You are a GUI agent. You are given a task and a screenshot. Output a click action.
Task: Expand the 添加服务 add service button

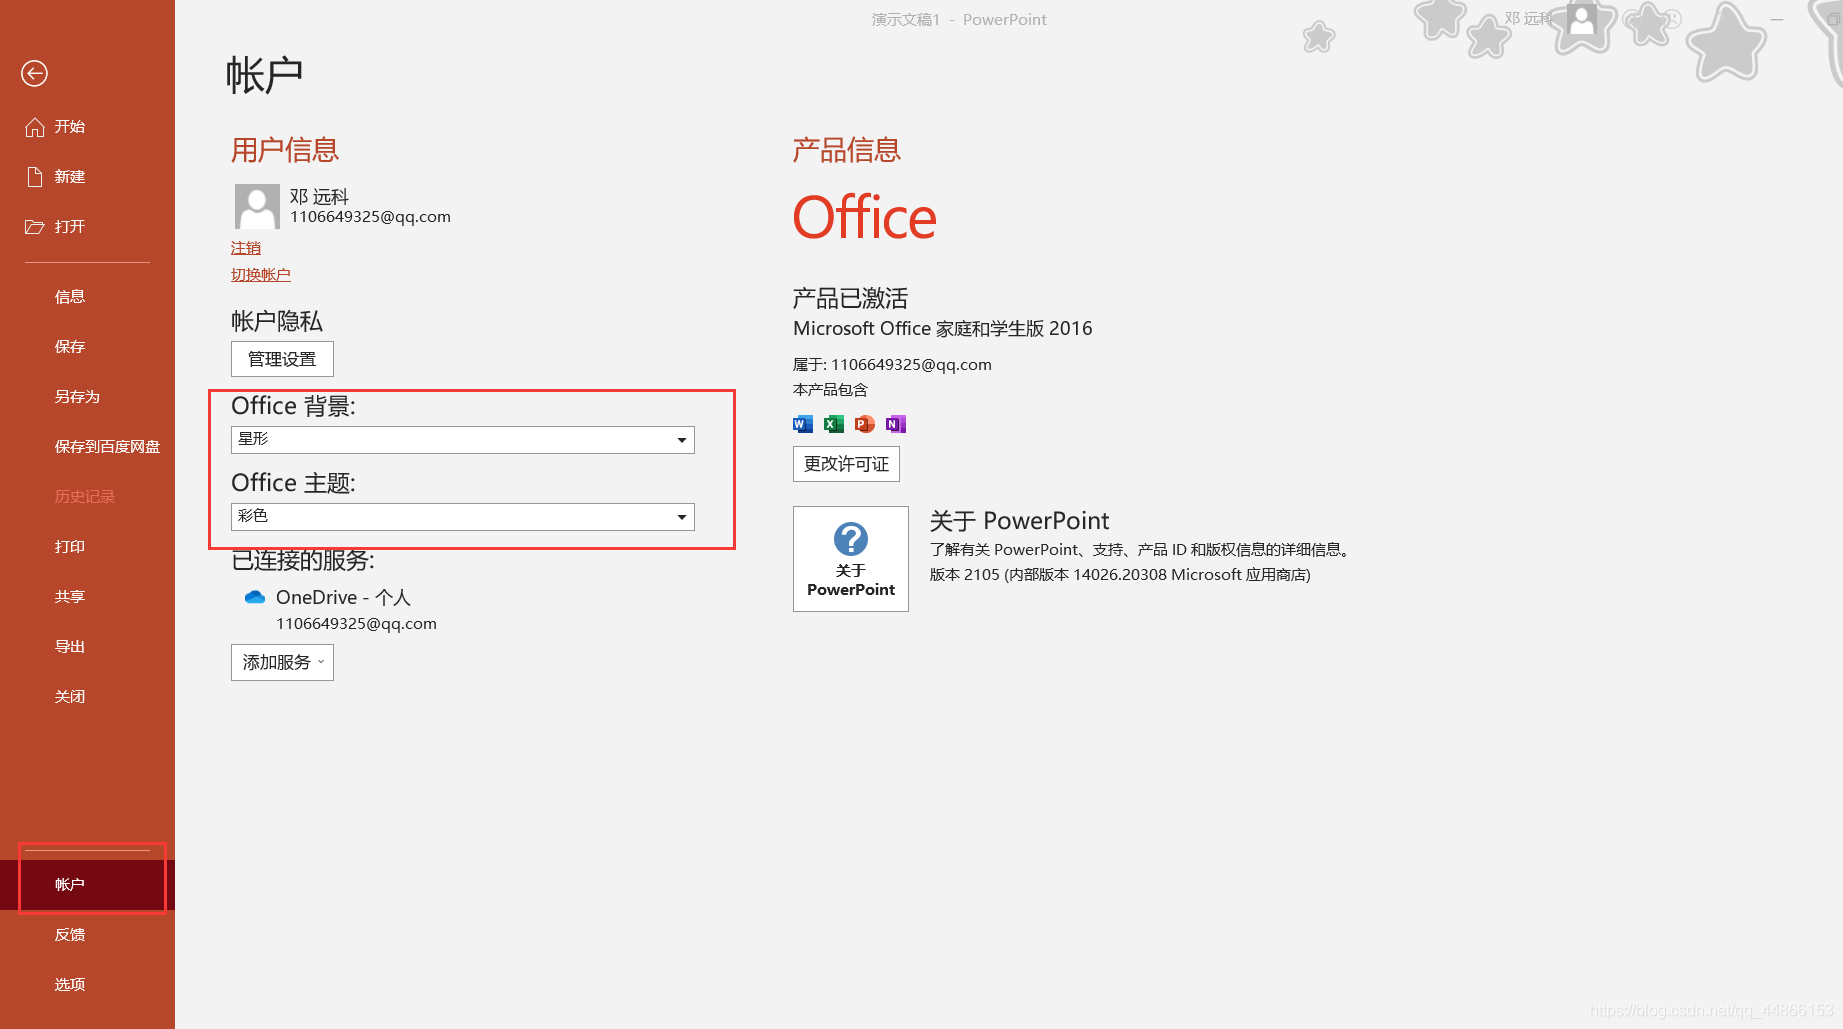coord(282,663)
